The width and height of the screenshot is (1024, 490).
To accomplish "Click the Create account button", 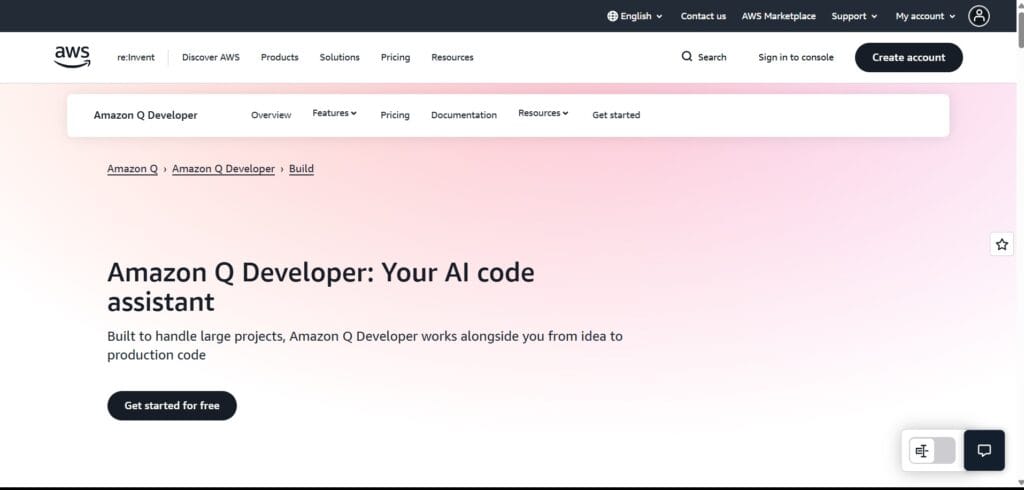I will click(x=908, y=57).
